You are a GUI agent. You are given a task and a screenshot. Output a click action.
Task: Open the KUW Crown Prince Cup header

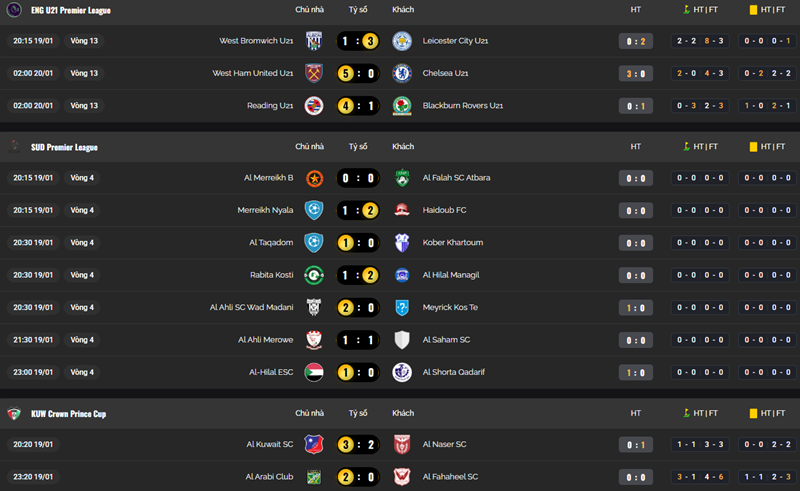(68, 413)
